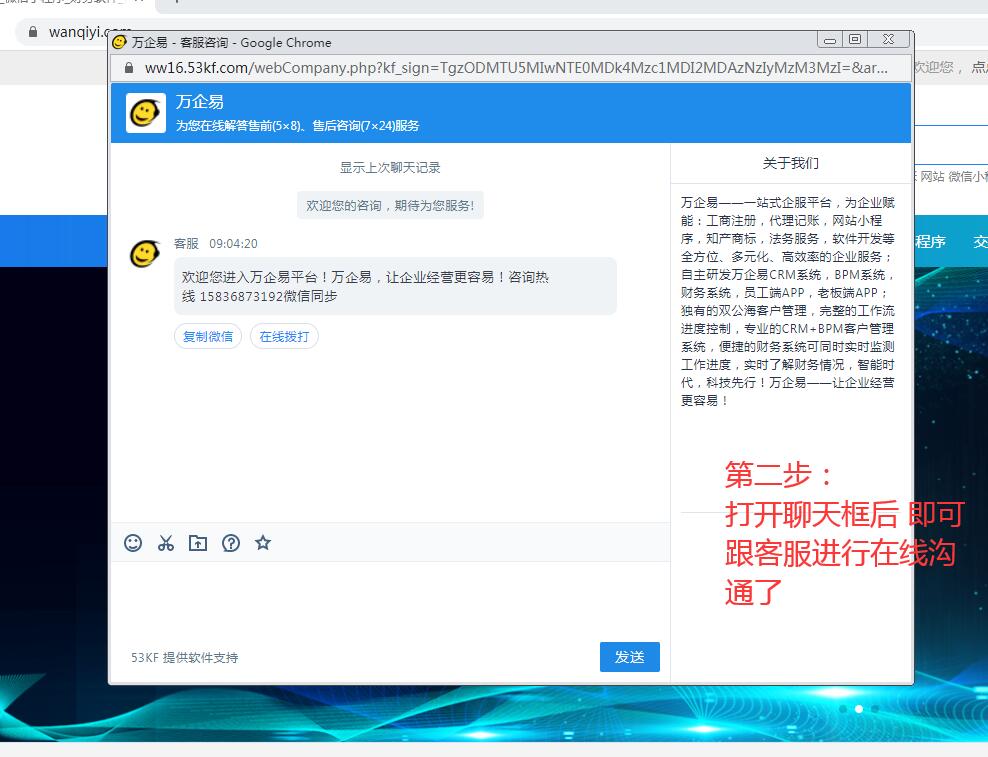Click the lock icon in popup address bar
This screenshot has height=757, width=988.
click(x=129, y=67)
